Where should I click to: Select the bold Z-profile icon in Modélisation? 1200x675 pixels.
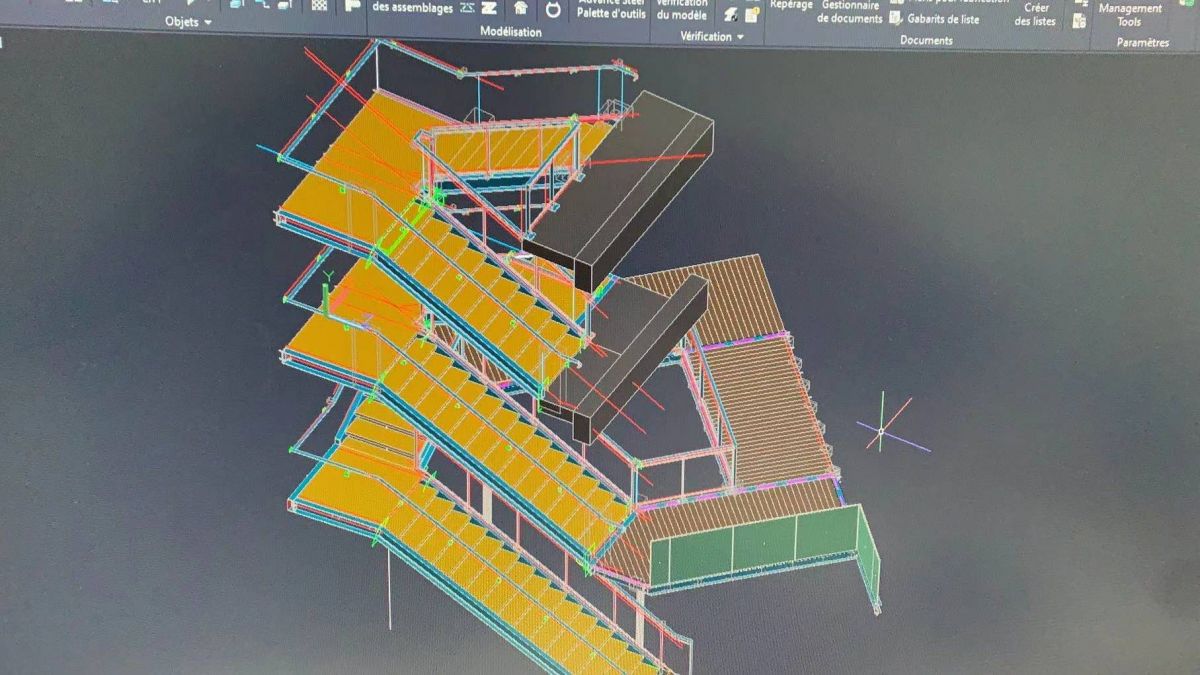488,8
